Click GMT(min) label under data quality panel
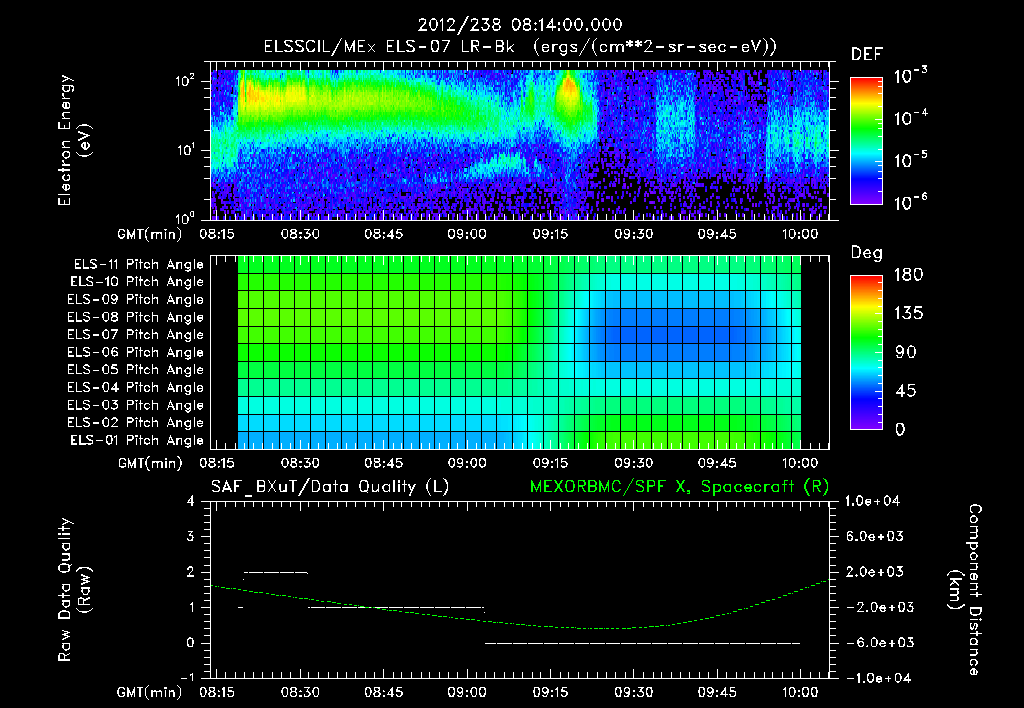Viewport: 1024px width, 708px height. (x=150, y=692)
